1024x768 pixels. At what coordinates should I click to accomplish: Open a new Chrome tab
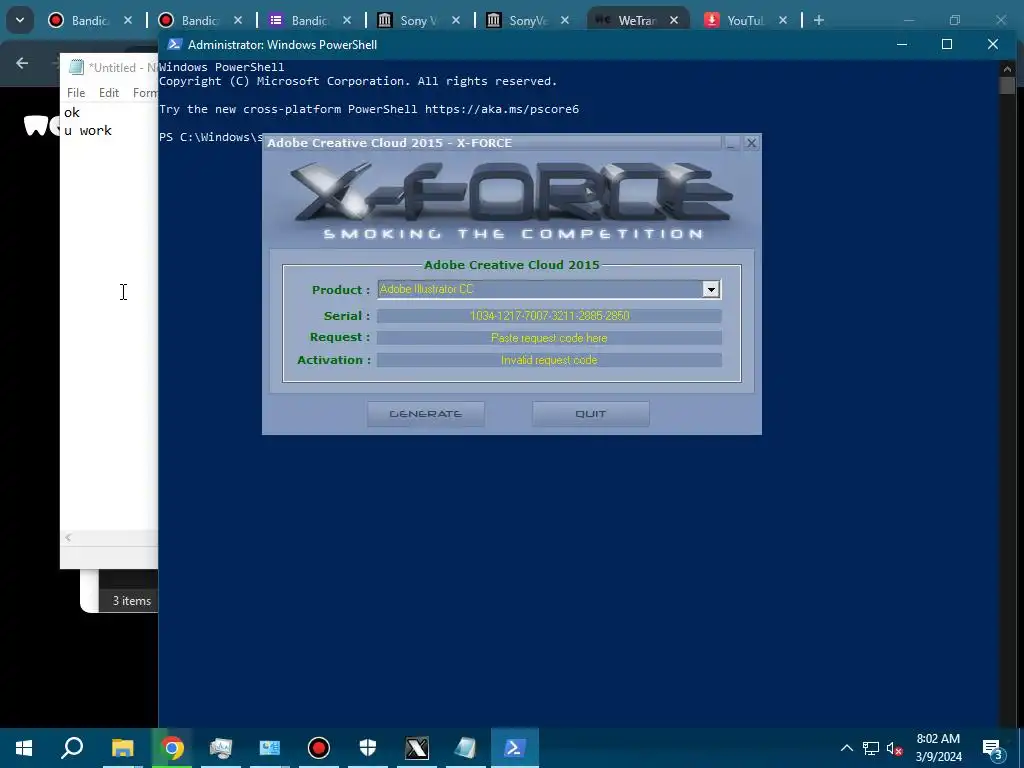tap(818, 20)
